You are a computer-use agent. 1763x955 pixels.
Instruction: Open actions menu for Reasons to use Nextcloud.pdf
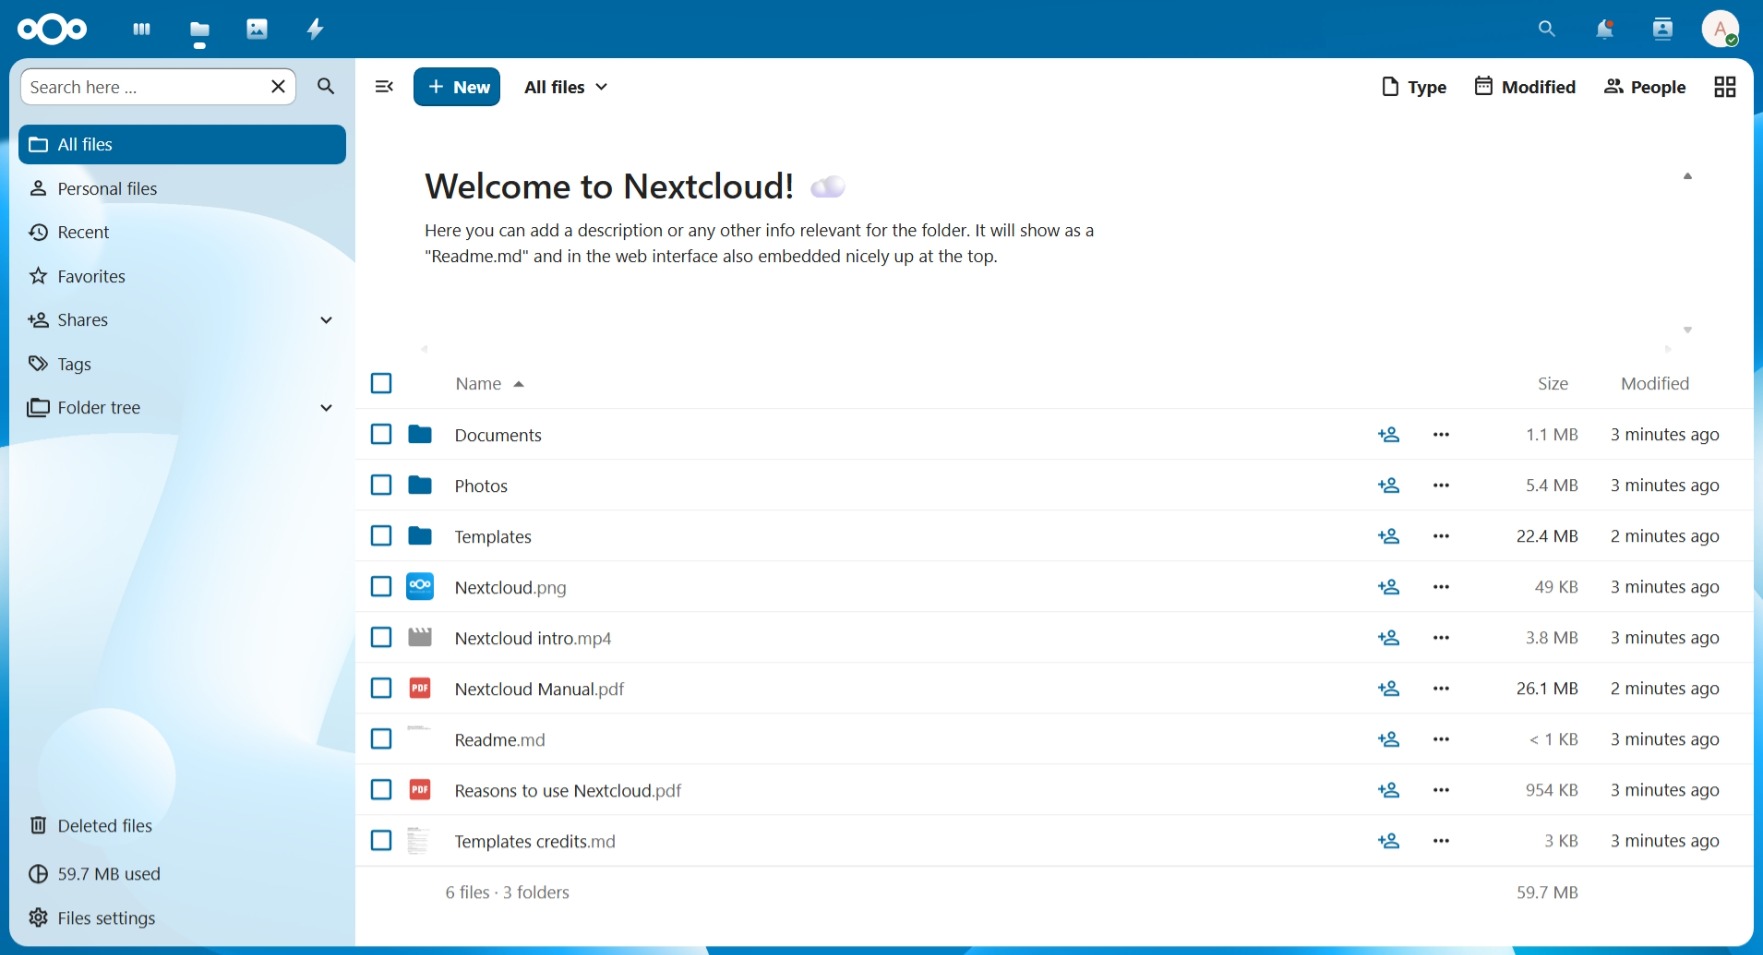pos(1441,790)
